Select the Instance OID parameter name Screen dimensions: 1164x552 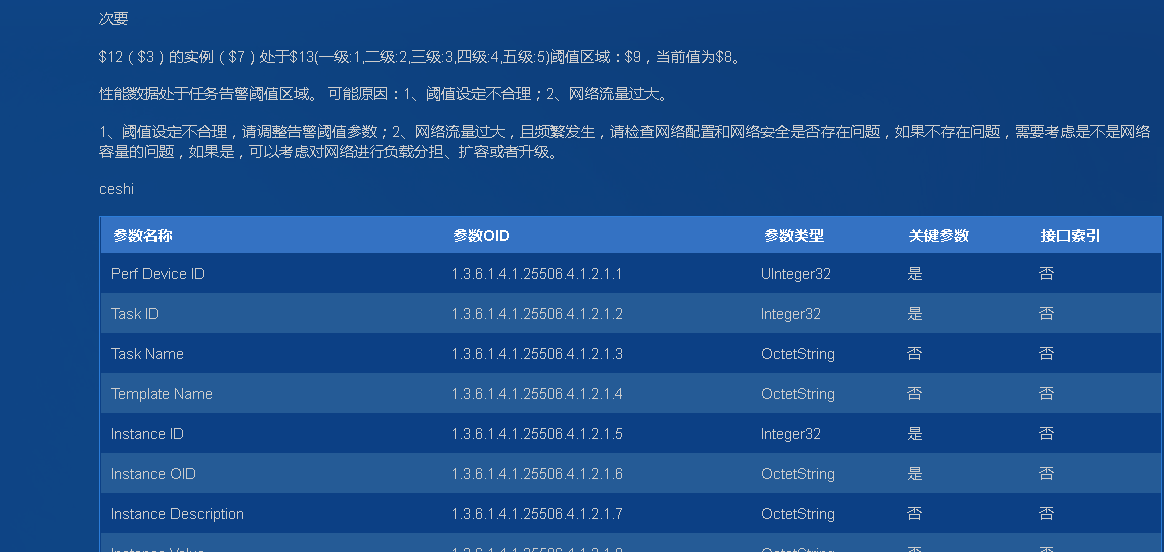click(153, 474)
